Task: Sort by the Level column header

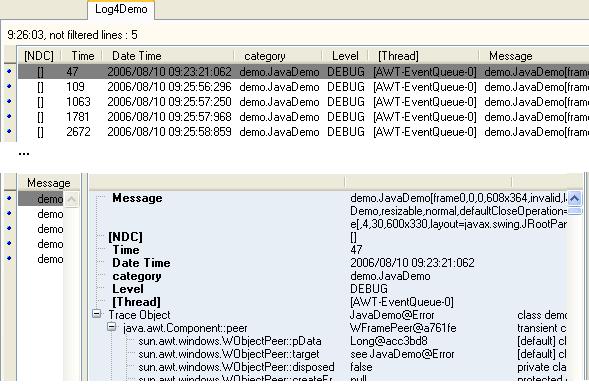Action: (x=345, y=56)
